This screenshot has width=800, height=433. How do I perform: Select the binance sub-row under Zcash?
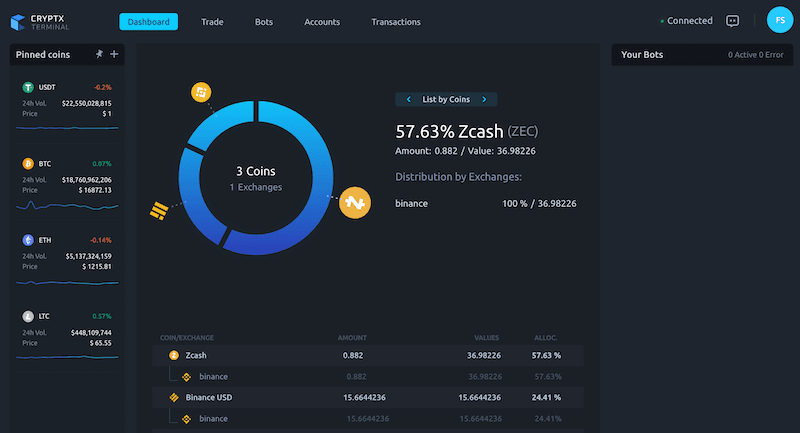click(x=367, y=376)
